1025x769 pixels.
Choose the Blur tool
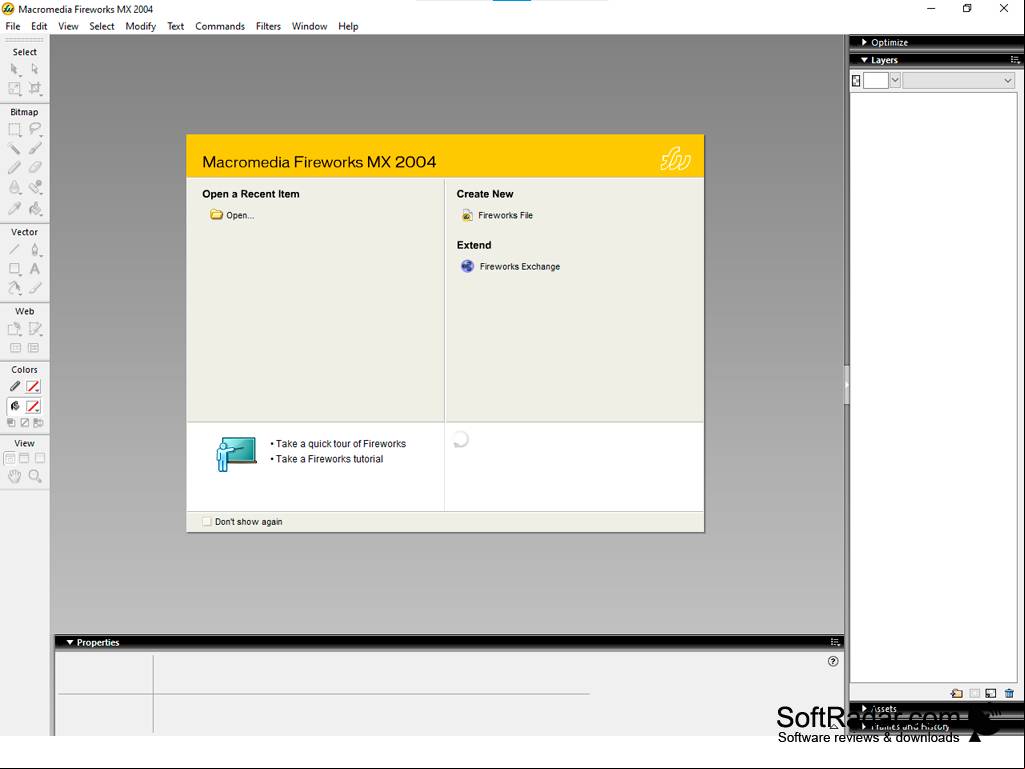(14, 188)
